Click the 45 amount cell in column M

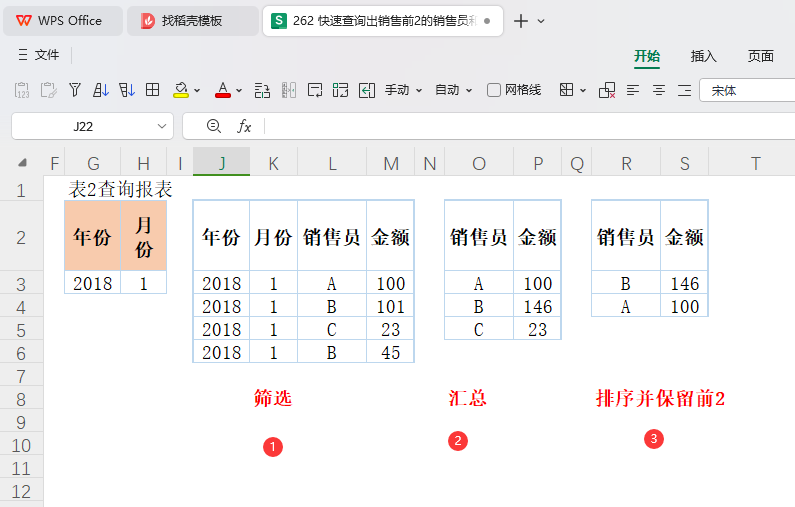(390, 352)
